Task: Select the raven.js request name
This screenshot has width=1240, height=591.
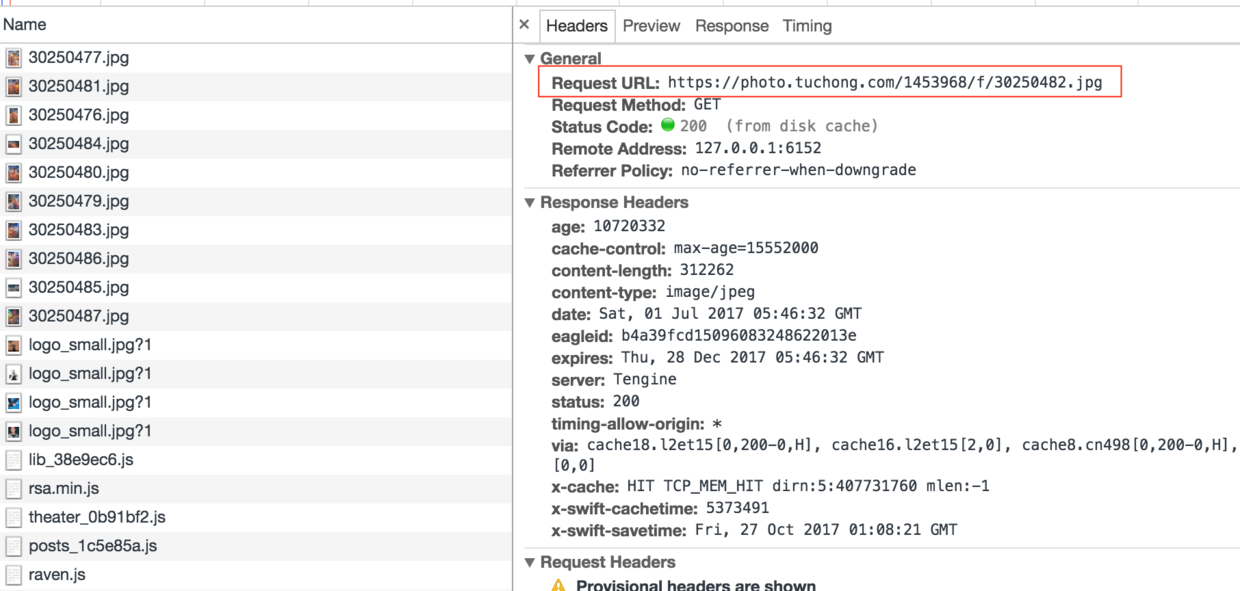Action: [57, 575]
